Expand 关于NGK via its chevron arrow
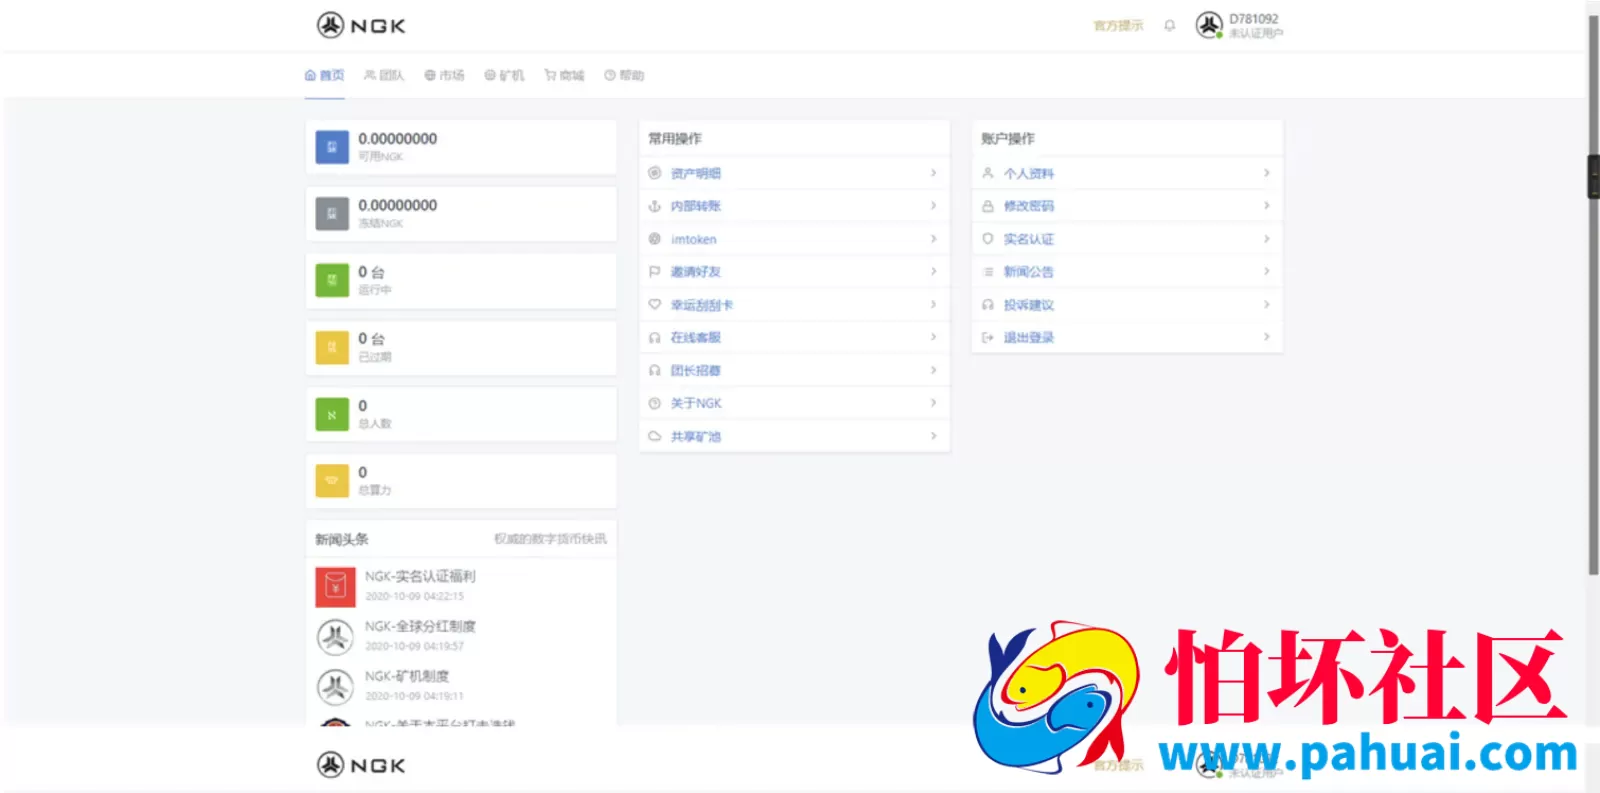 pos(933,403)
